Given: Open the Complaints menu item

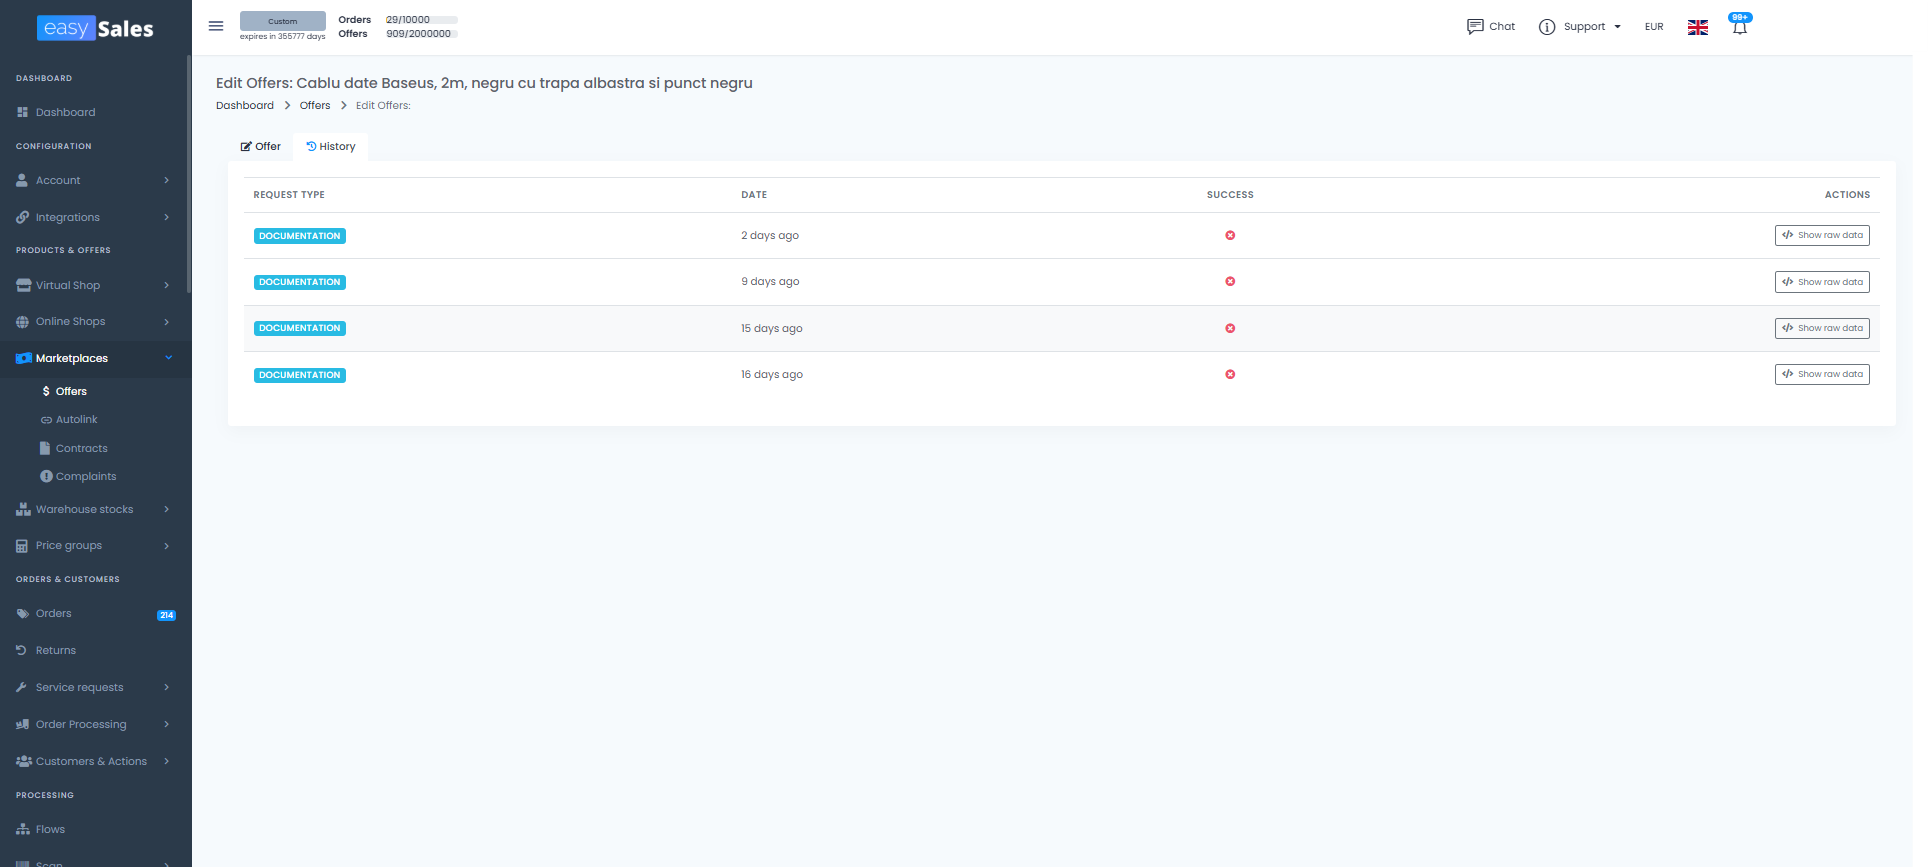Looking at the screenshot, I should click(x=85, y=476).
